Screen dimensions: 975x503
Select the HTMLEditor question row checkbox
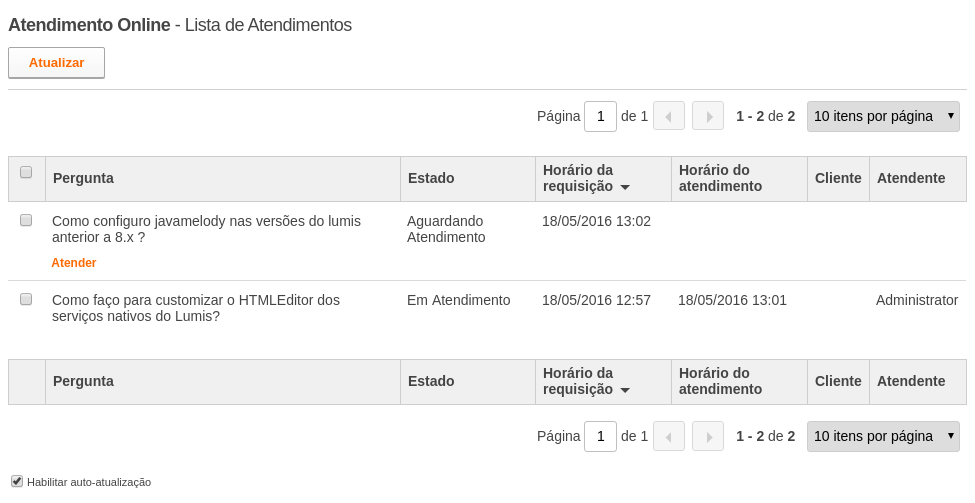(x=26, y=299)
